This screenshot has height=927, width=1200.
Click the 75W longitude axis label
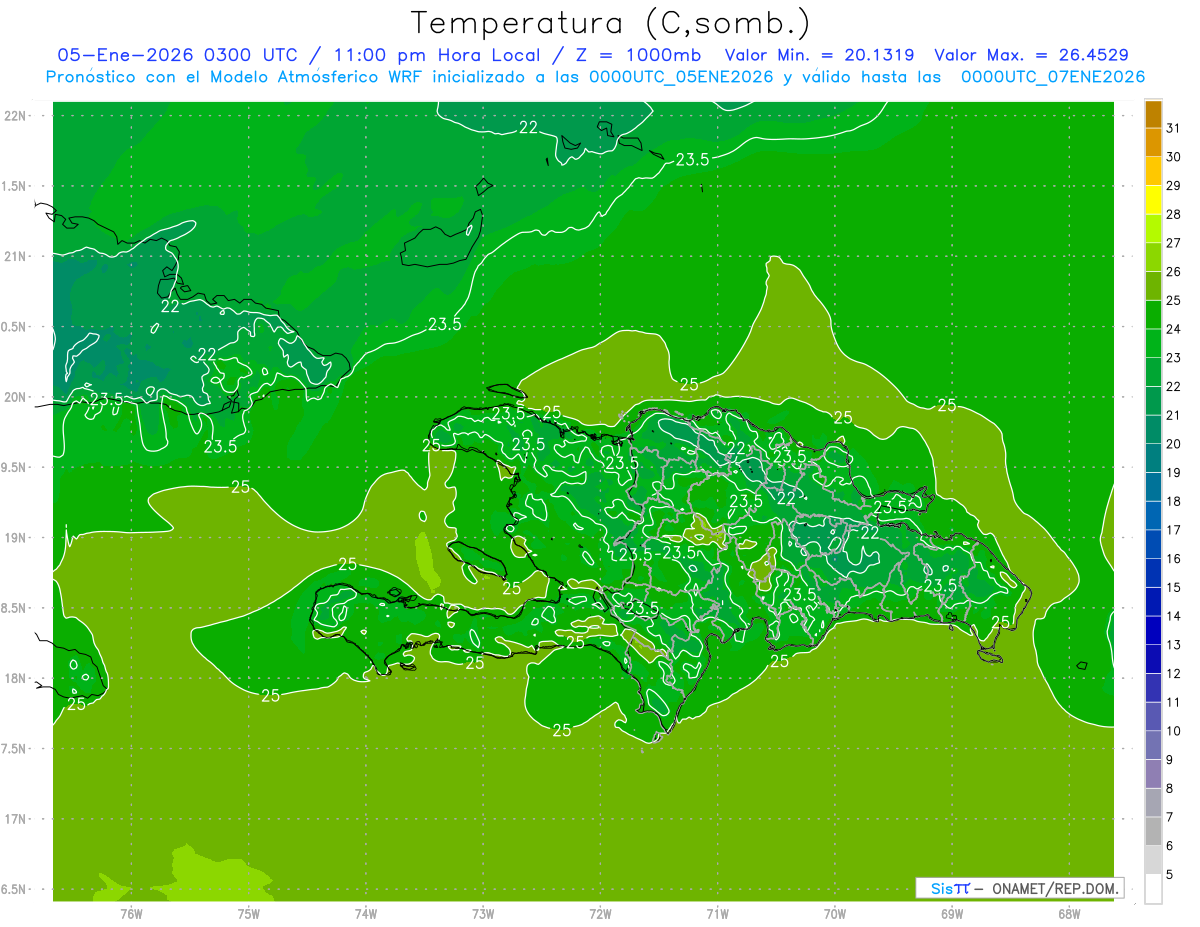click(x=249, y=914)
